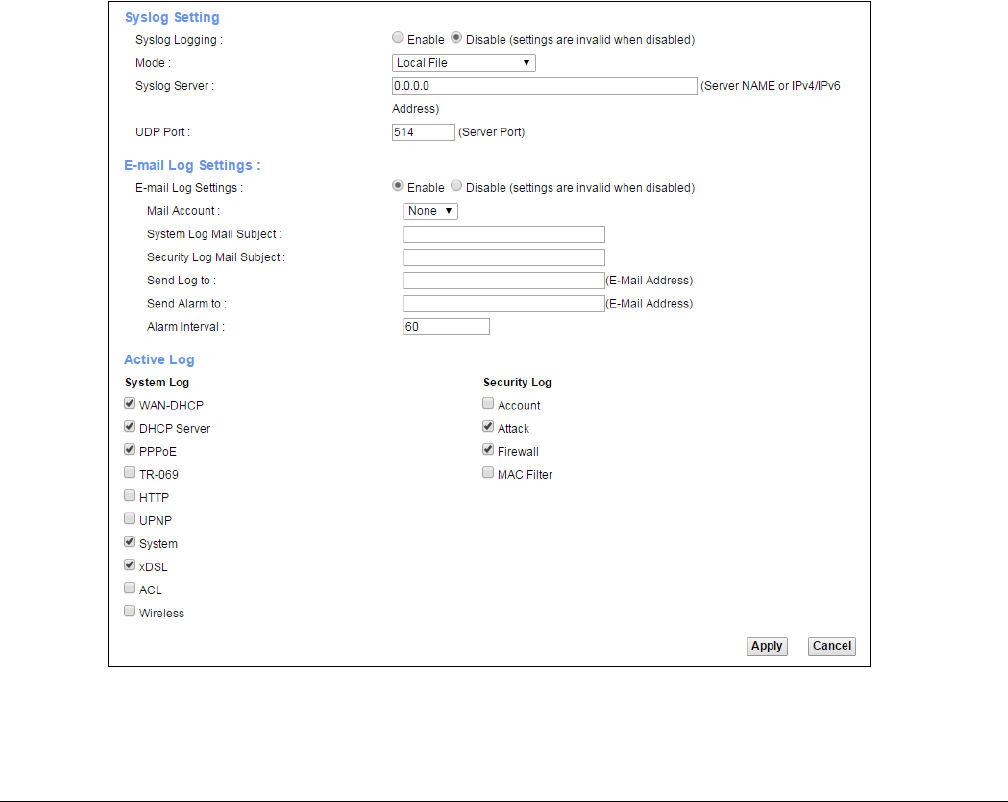Check the MAC Filter checkbox

tap(489, 473)
